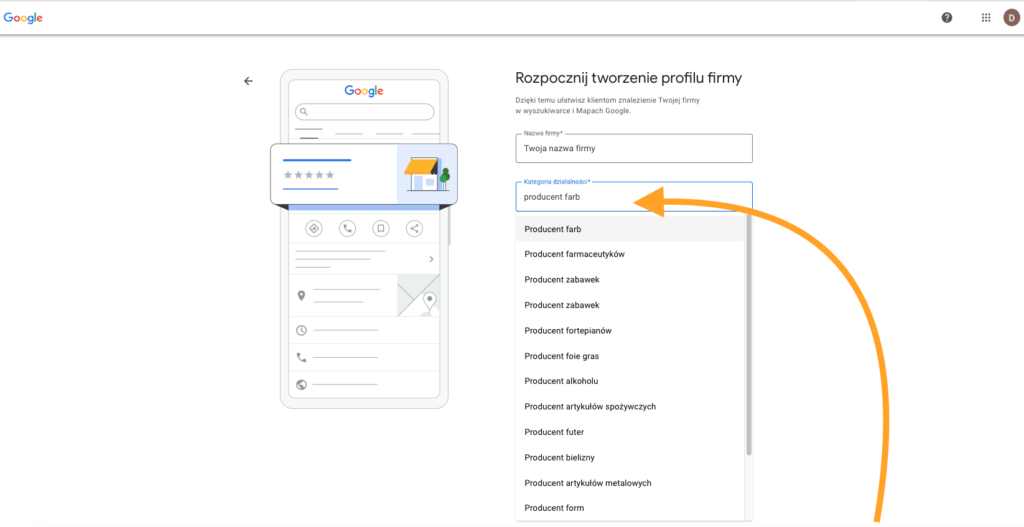The height and width of the screenshot is (527, 1024).
Task: Select 'Producent form' category
Action: 630,507
